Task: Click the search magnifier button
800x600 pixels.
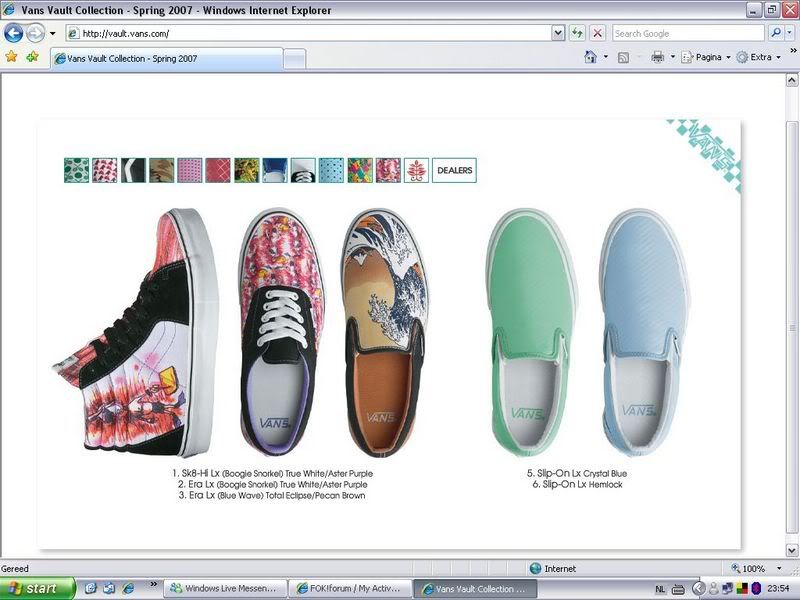Action: point(776,33)
